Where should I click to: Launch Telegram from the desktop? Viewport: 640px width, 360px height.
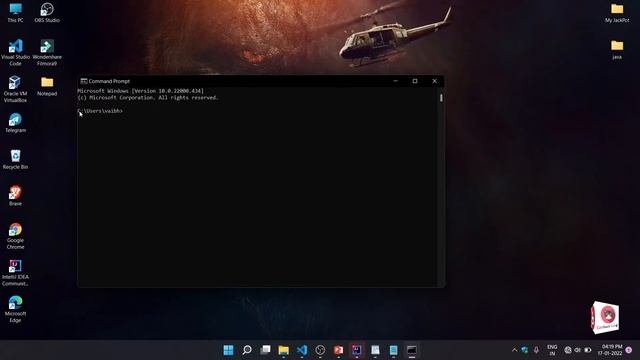pos(16,123)
